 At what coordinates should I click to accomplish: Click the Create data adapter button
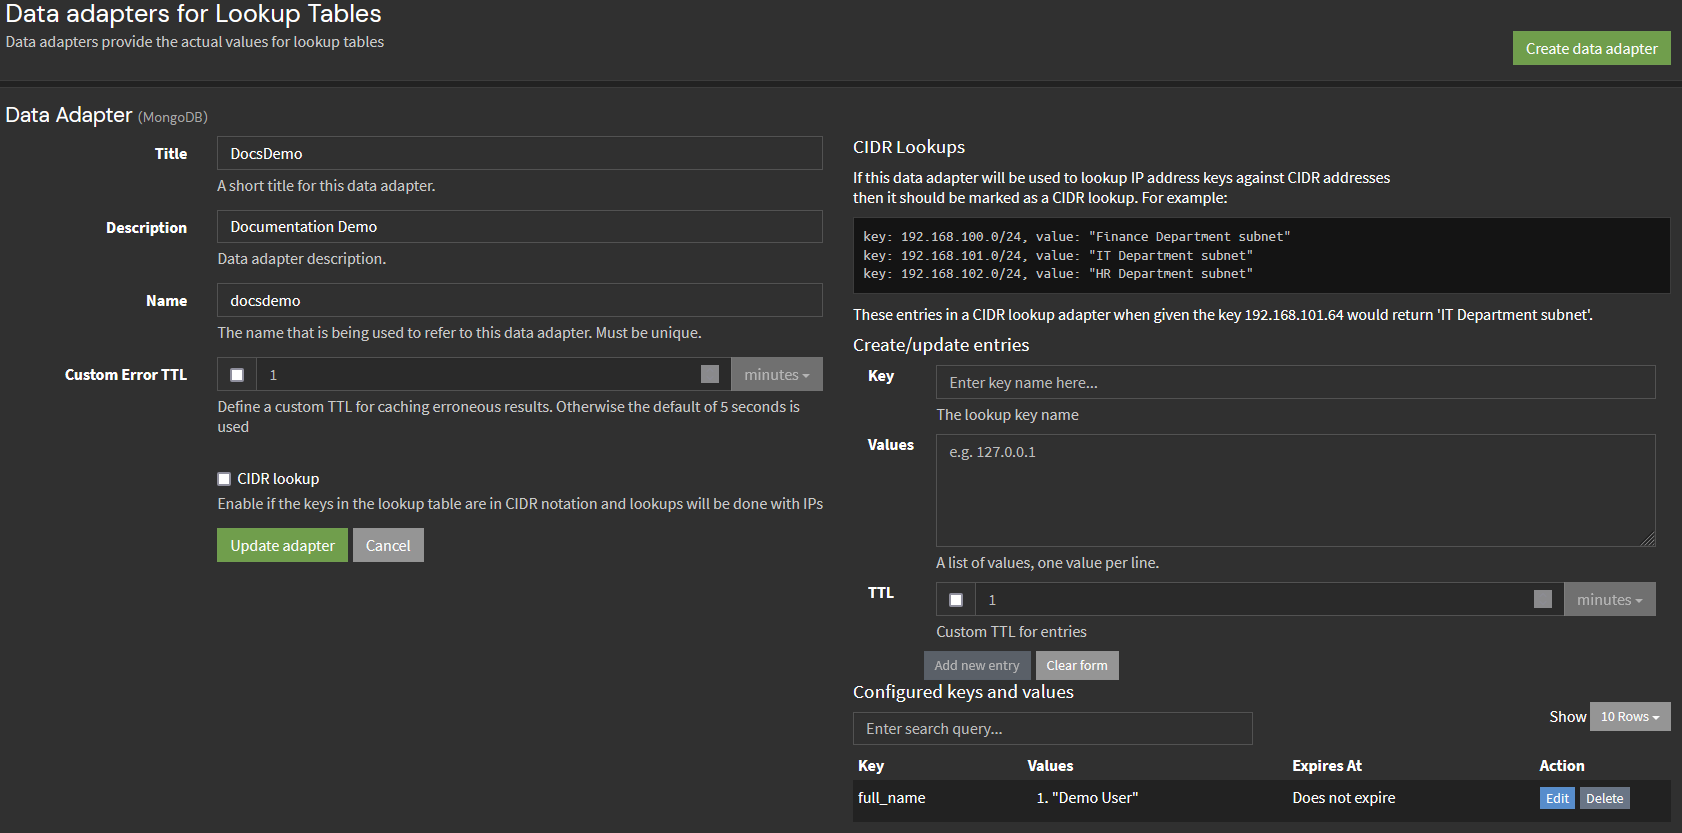[1591, 48]
